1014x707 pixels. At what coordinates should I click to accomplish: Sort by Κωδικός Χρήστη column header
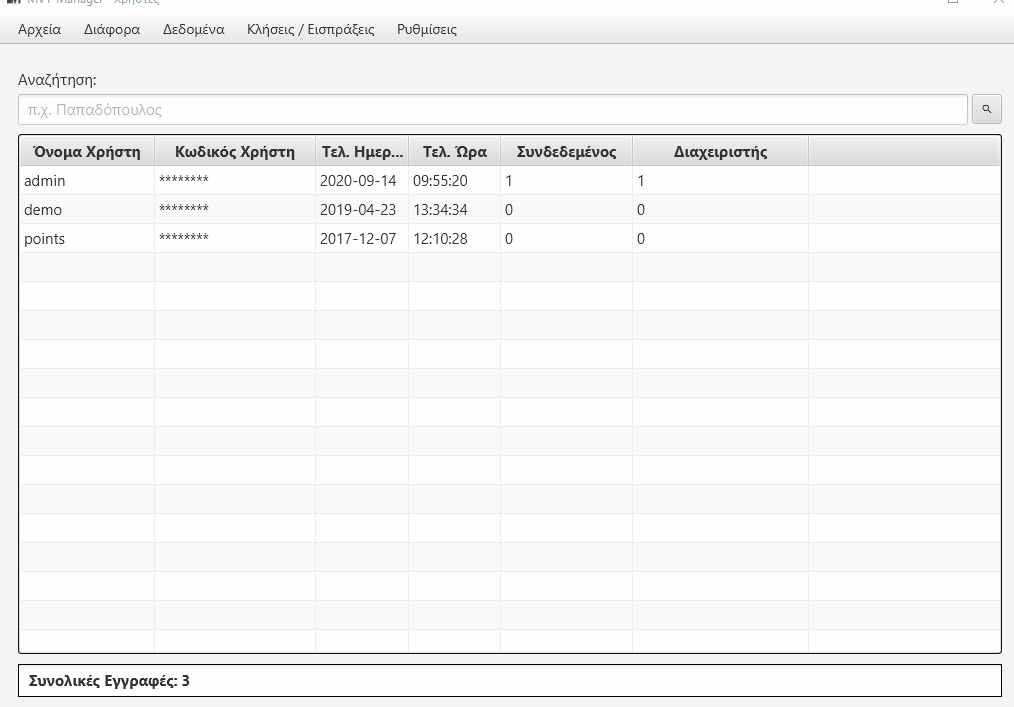pyautogui.click(x=235, y=152)
